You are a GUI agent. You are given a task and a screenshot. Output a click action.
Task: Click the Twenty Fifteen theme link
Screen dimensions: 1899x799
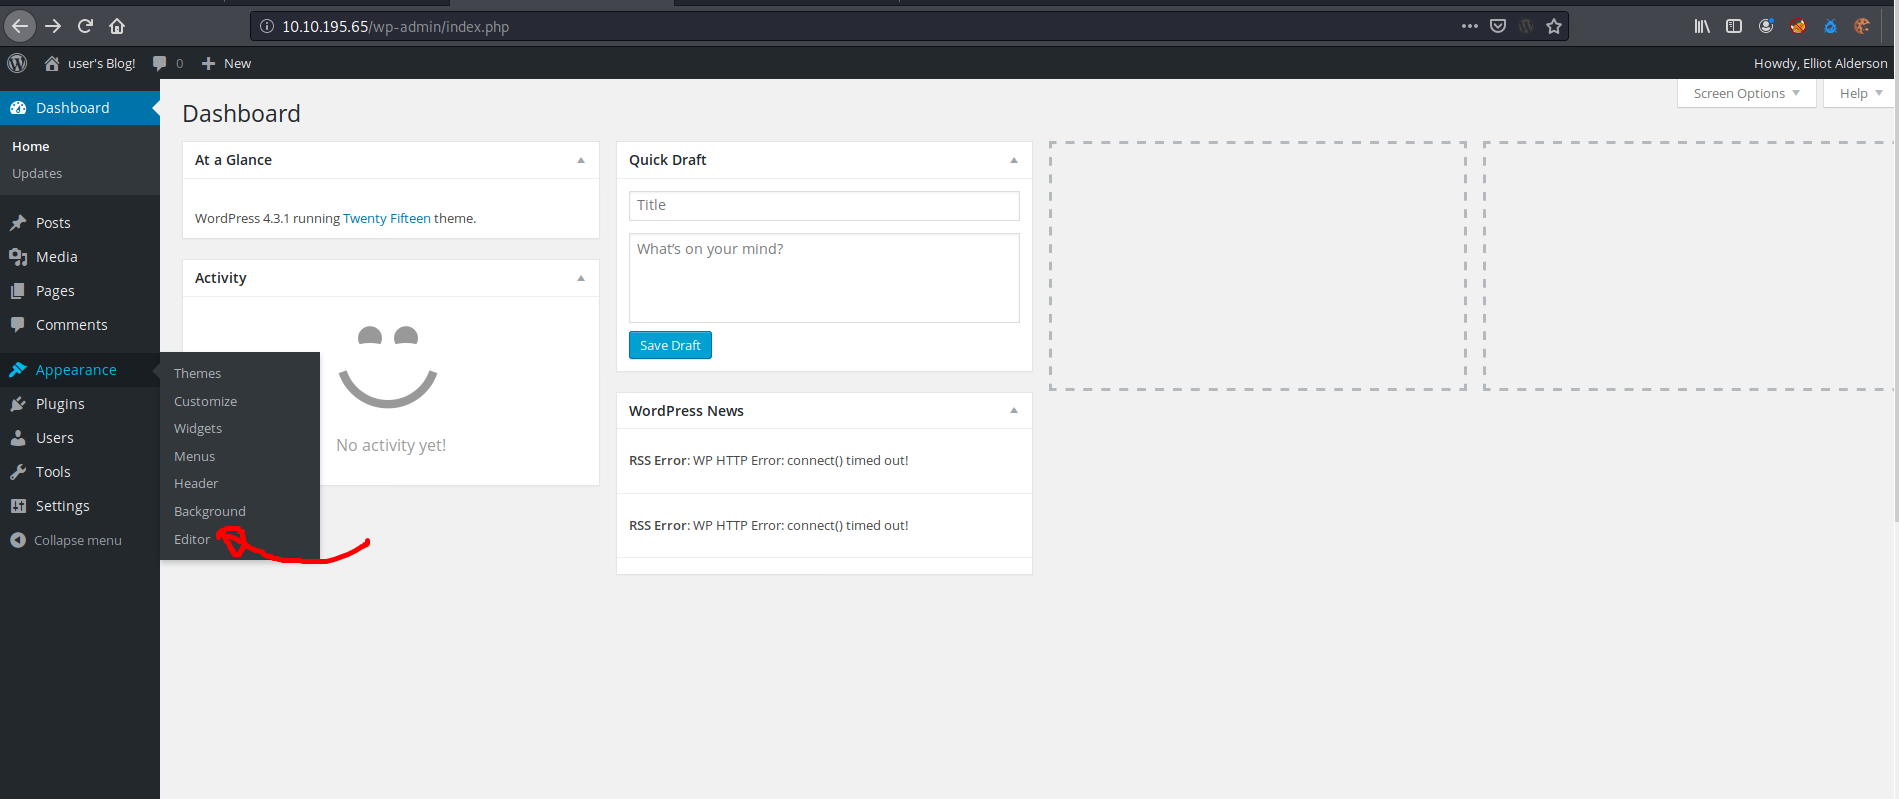pyautogui.click(x=387, y=218)
